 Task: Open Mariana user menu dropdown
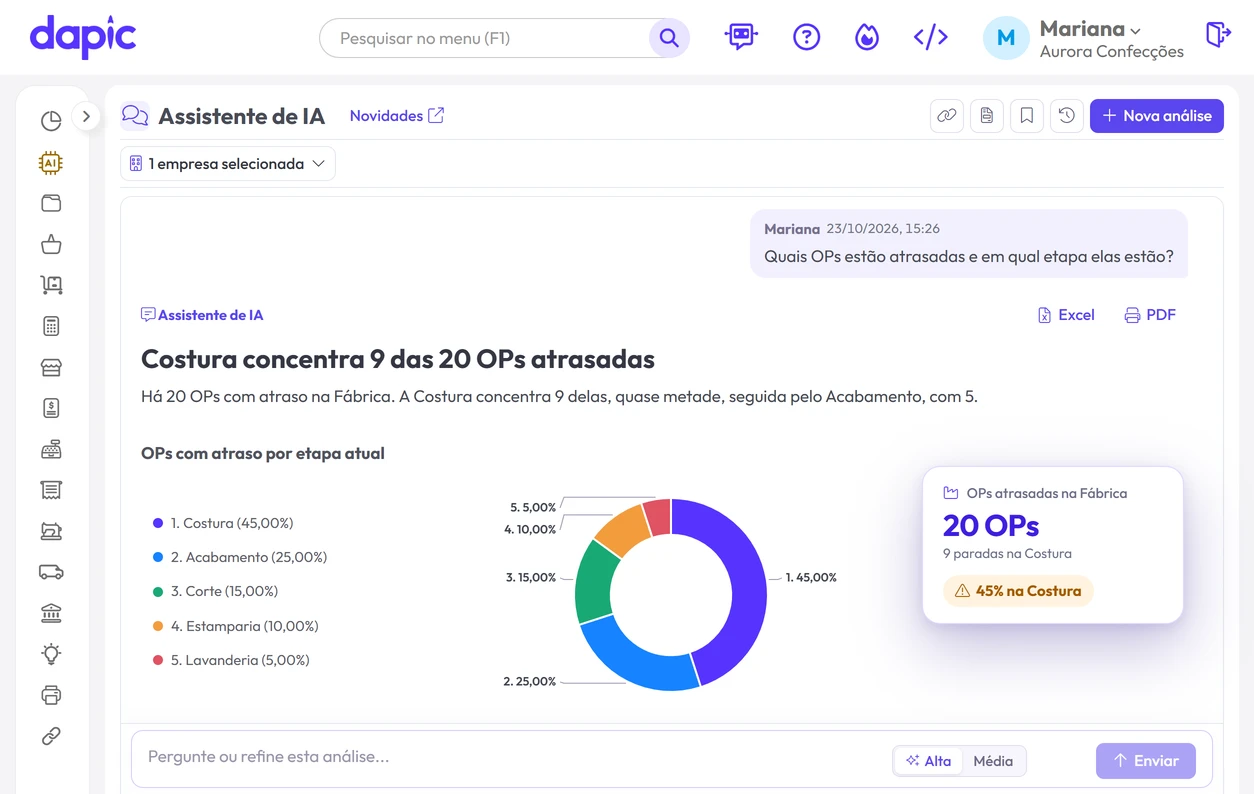click(1091, 29)
